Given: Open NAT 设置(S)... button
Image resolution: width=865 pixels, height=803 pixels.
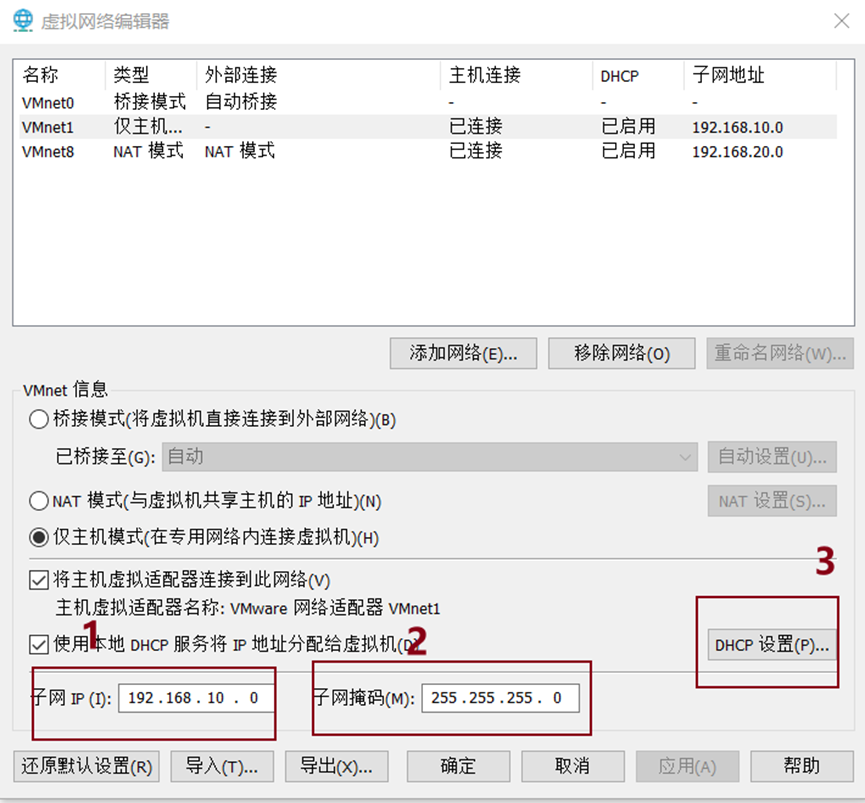Looking at the screenshot, I should [x=772, y=501].
